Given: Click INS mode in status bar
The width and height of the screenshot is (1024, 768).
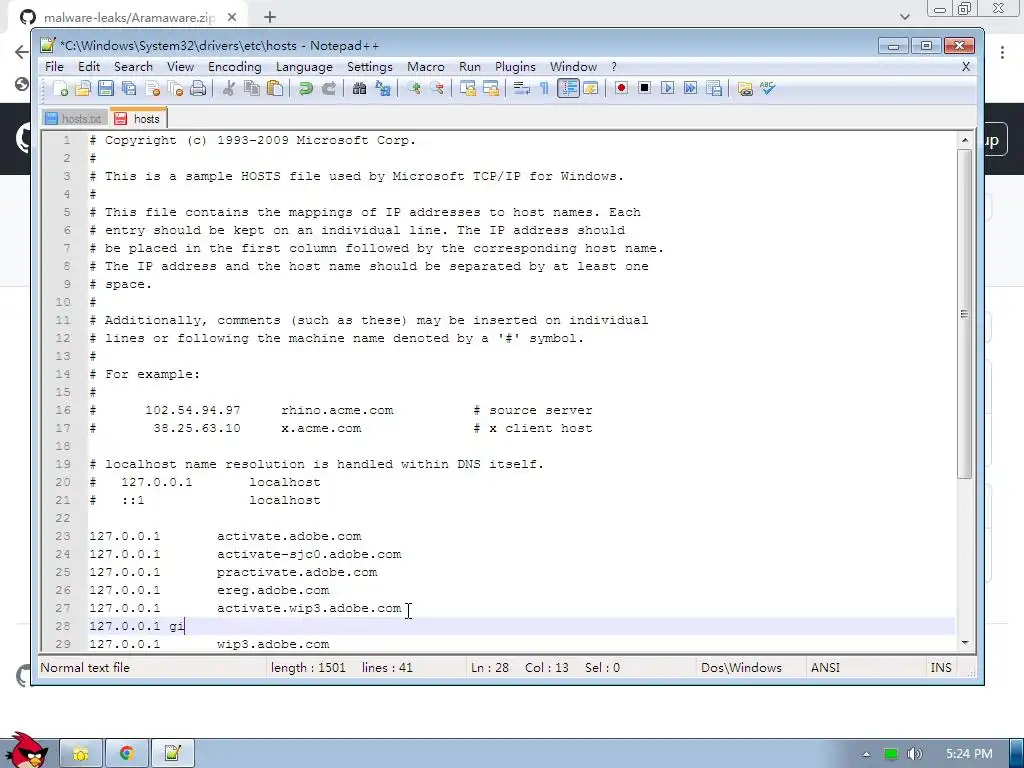Looking at the screenshot, I should 940,667.
